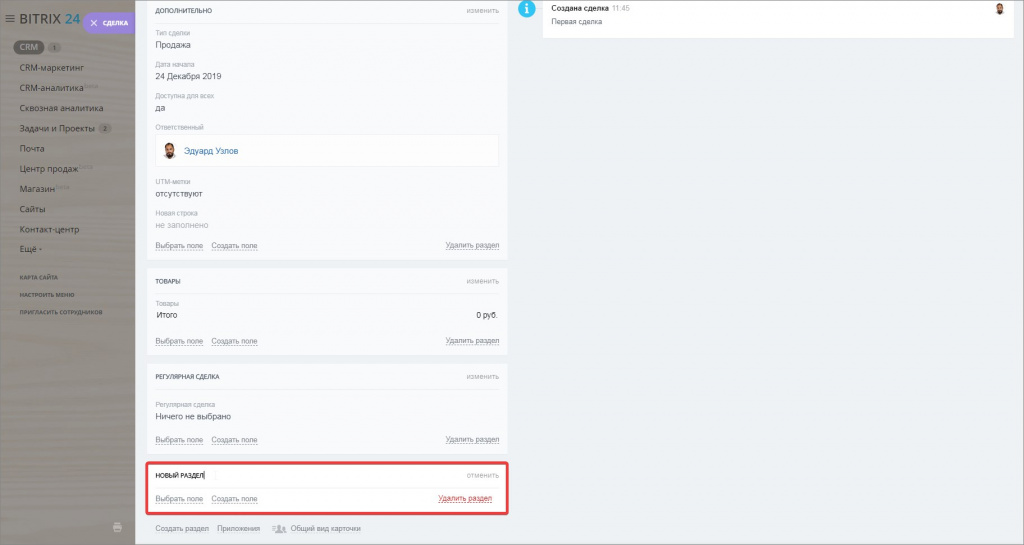Open CRM menu item
This screenshot has height=545, width=1024.
point(29,47)
